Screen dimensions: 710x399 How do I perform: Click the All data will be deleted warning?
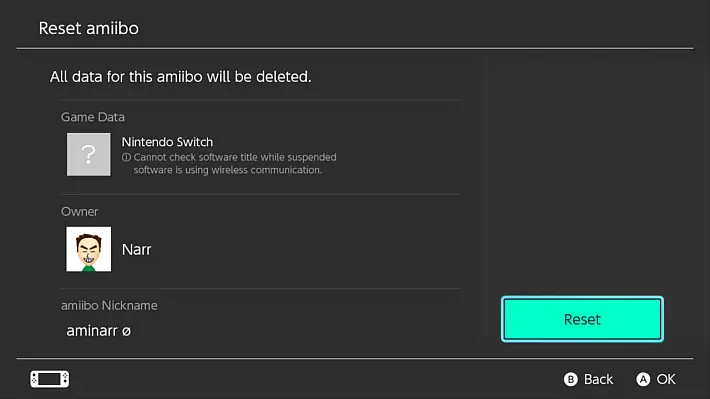pyautogui.click(x=181, y=77)
